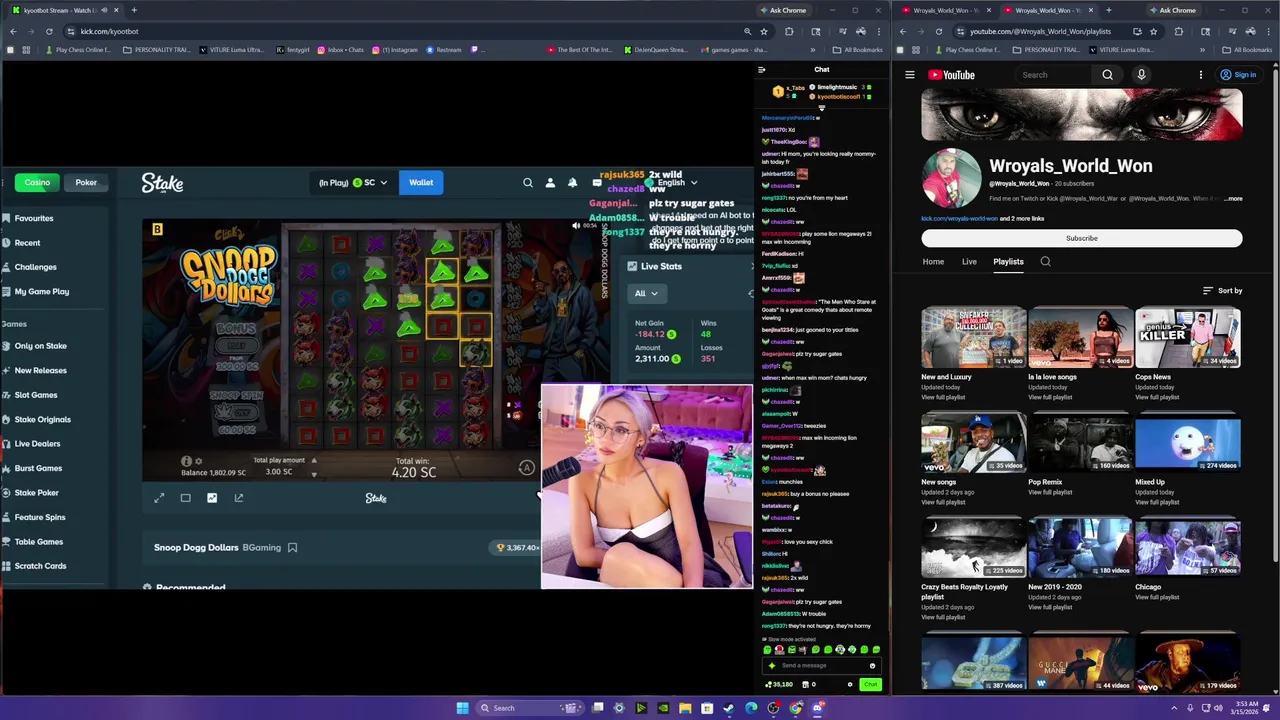Collapse the Kick chat panel icon

click(762, 70)
